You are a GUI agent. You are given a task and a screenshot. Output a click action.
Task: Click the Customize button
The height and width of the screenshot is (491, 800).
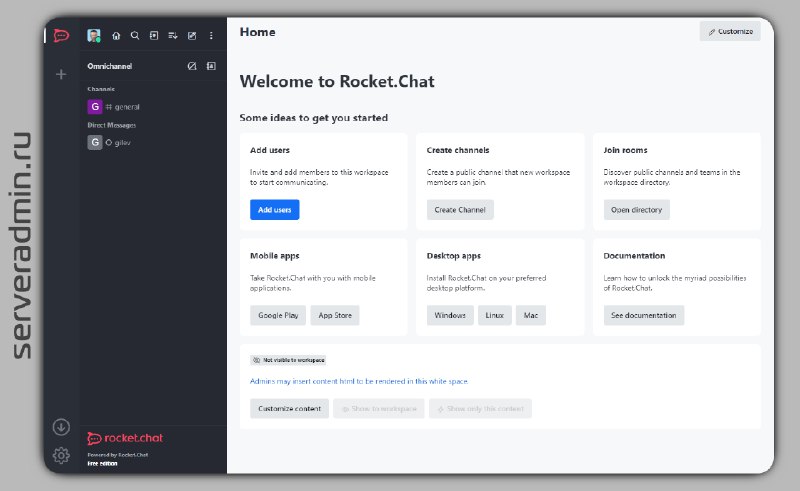point(730,32)
